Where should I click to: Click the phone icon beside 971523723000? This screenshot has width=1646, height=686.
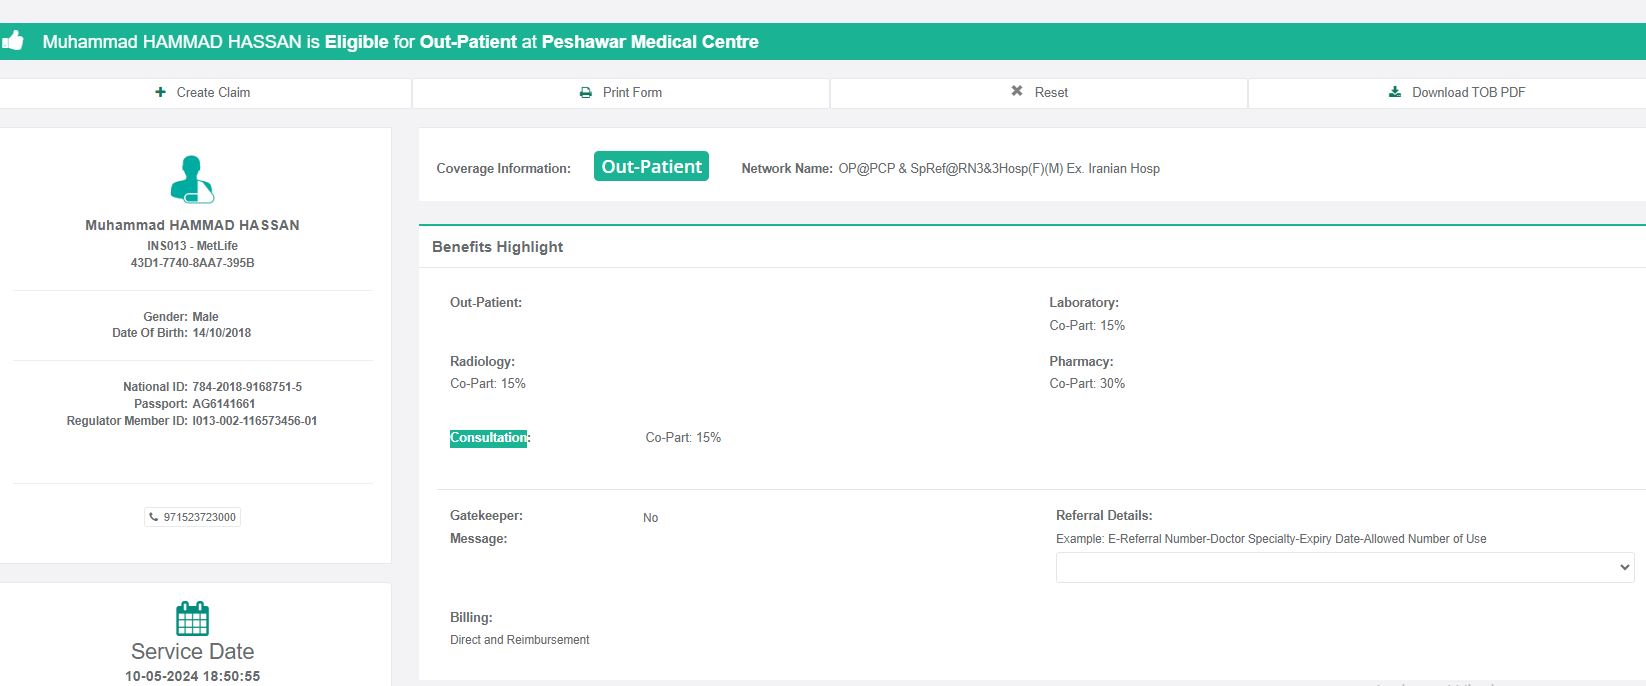coord(153,517)
